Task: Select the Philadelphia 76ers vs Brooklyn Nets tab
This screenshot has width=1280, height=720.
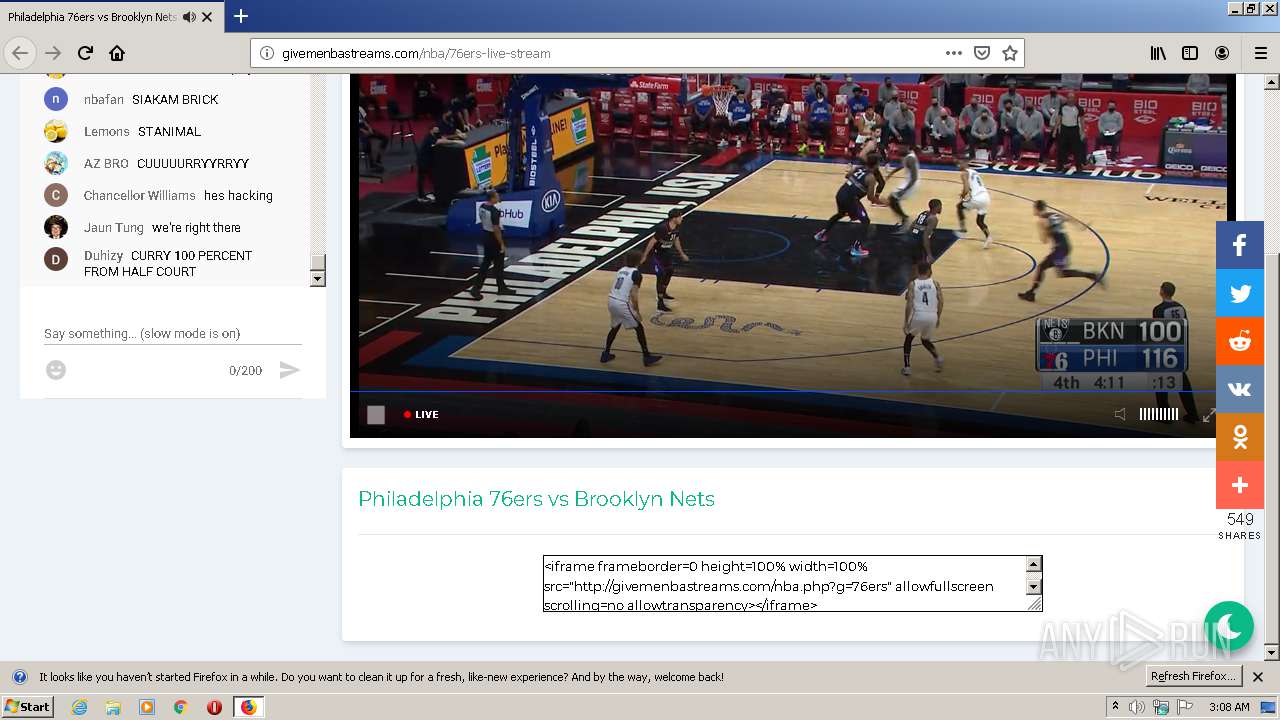Action: tap(111, 17)
